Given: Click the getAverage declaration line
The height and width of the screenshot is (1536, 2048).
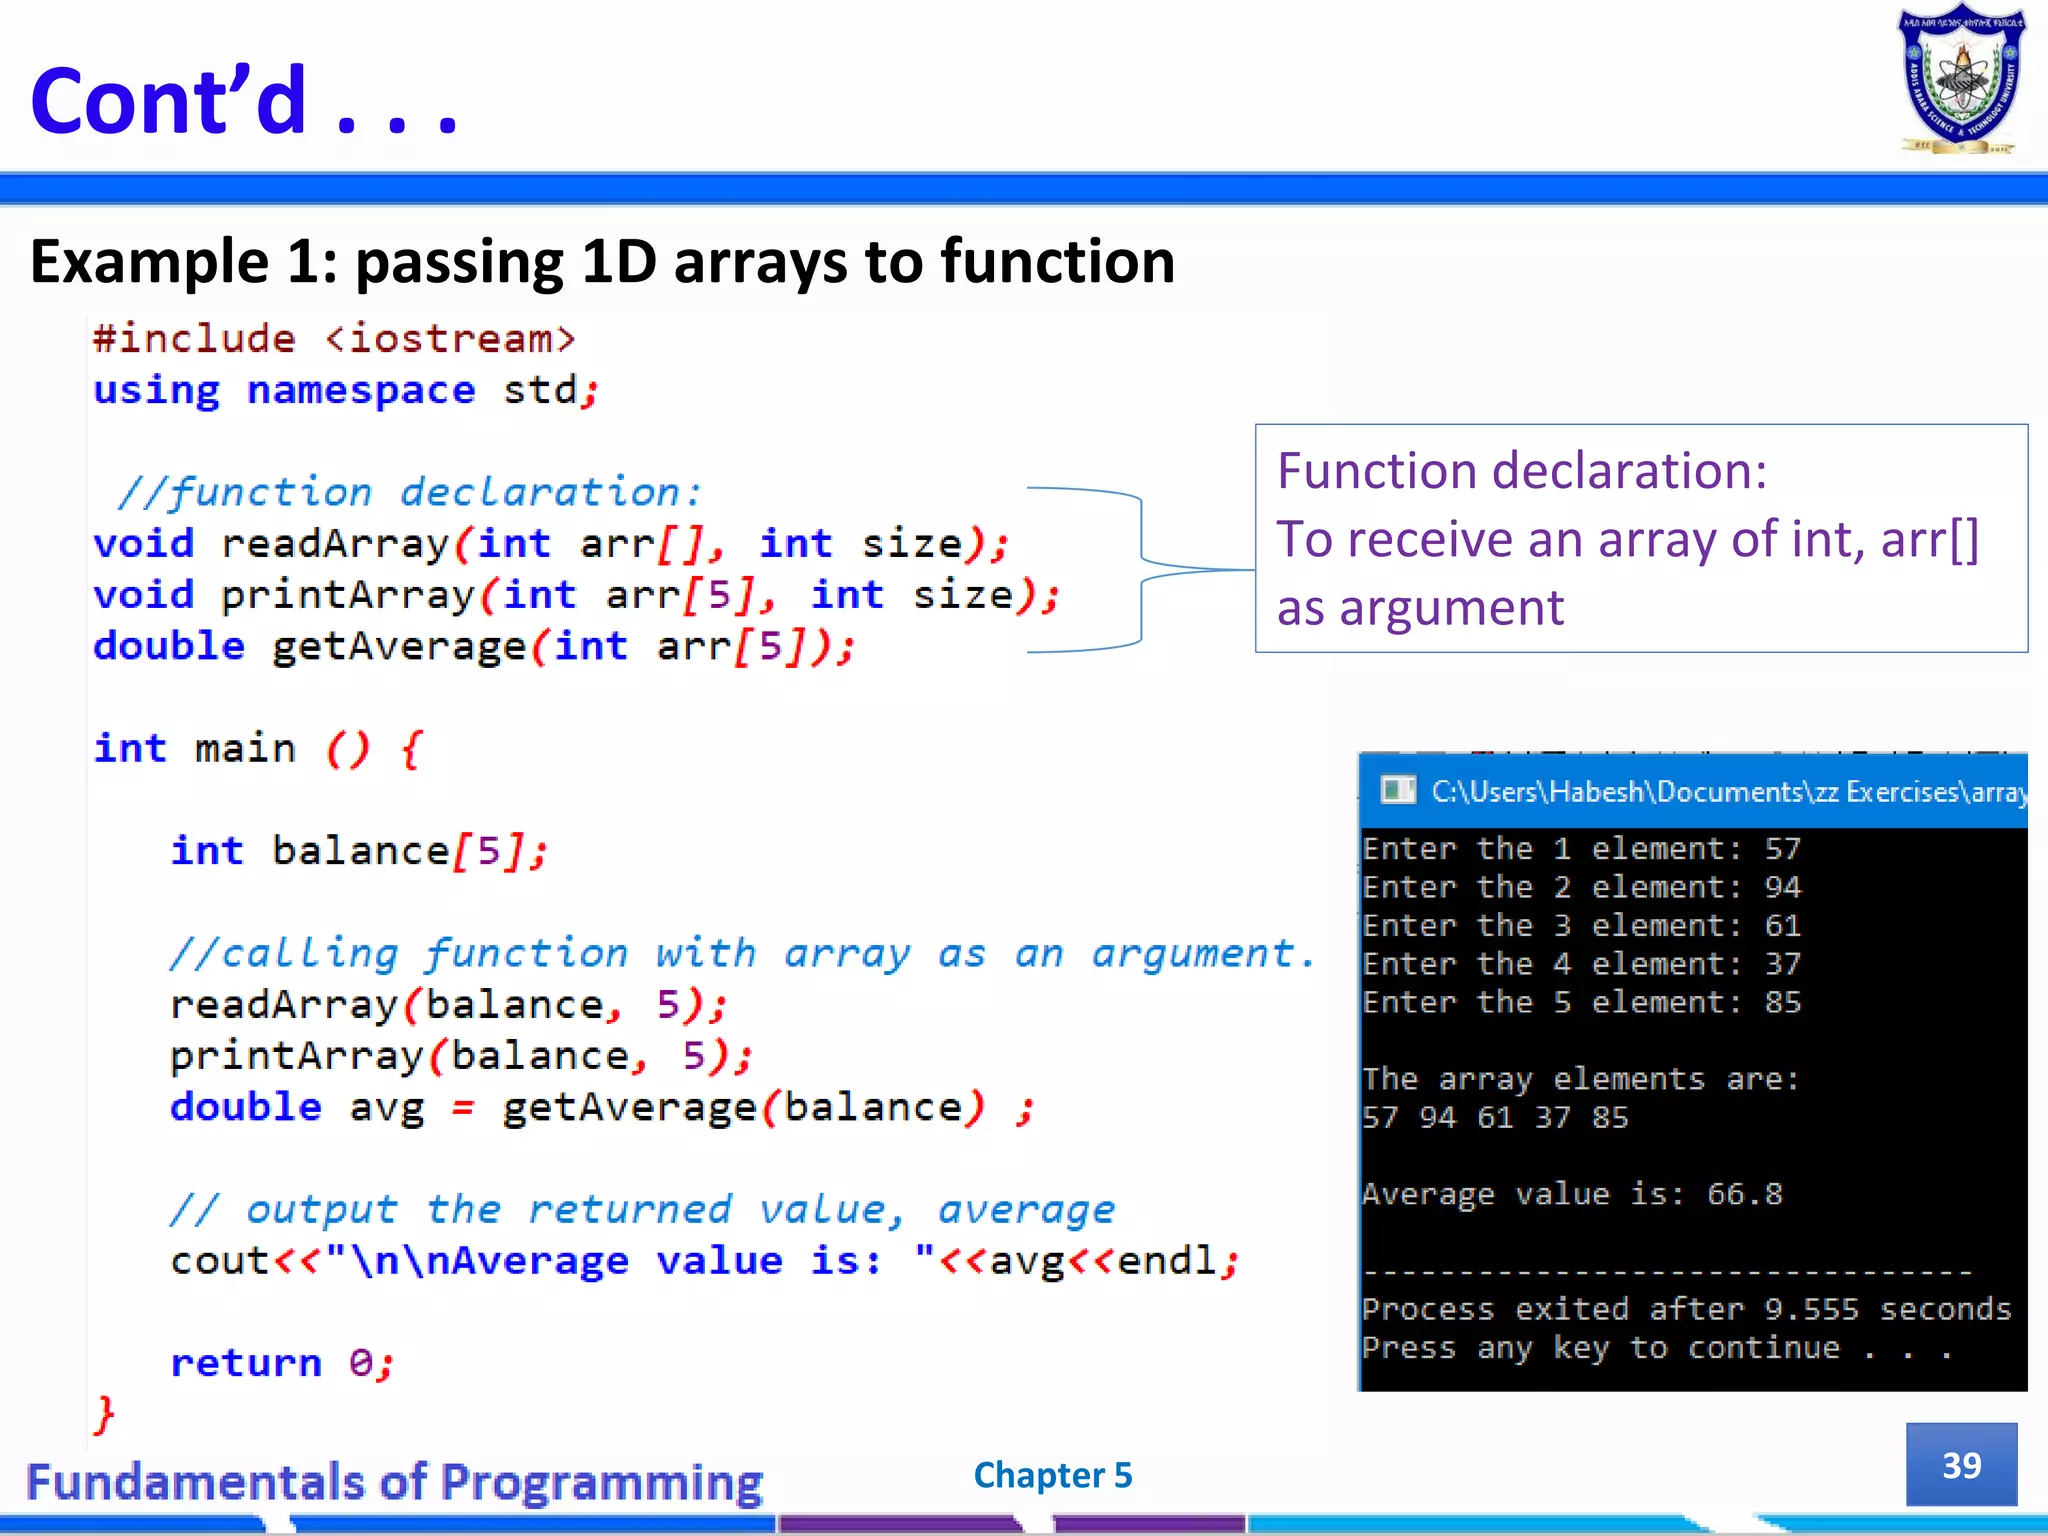Looking at the screenshot, I should (473, 647).
